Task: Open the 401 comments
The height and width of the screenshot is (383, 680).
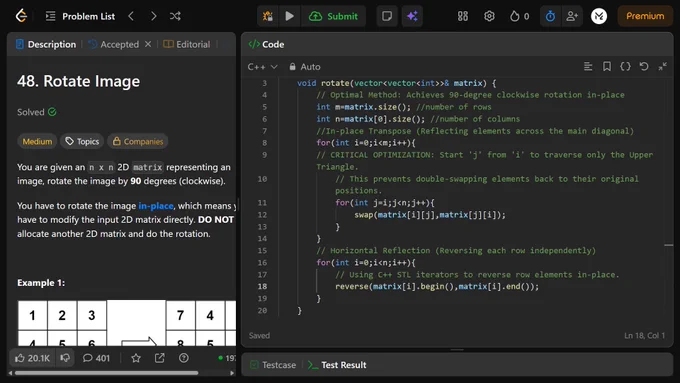Action: pyautogui.click(x=96, y=358)
